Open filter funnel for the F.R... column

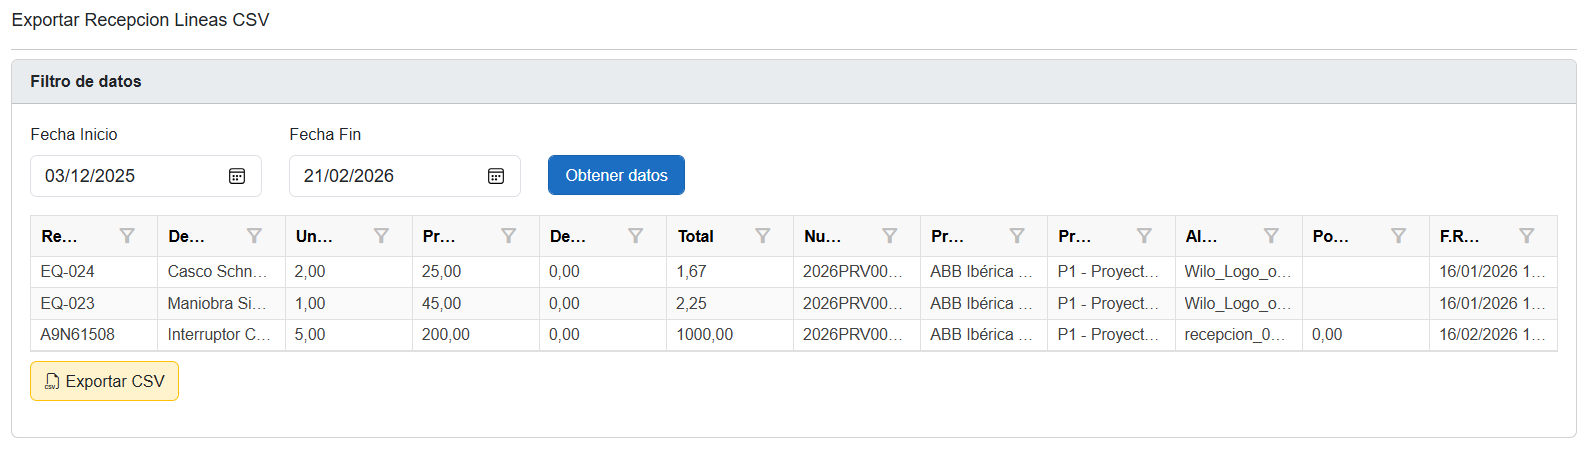1526,236
